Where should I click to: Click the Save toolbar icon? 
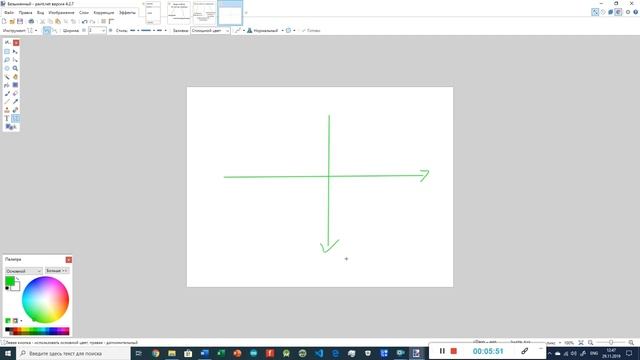click(20, 21)
